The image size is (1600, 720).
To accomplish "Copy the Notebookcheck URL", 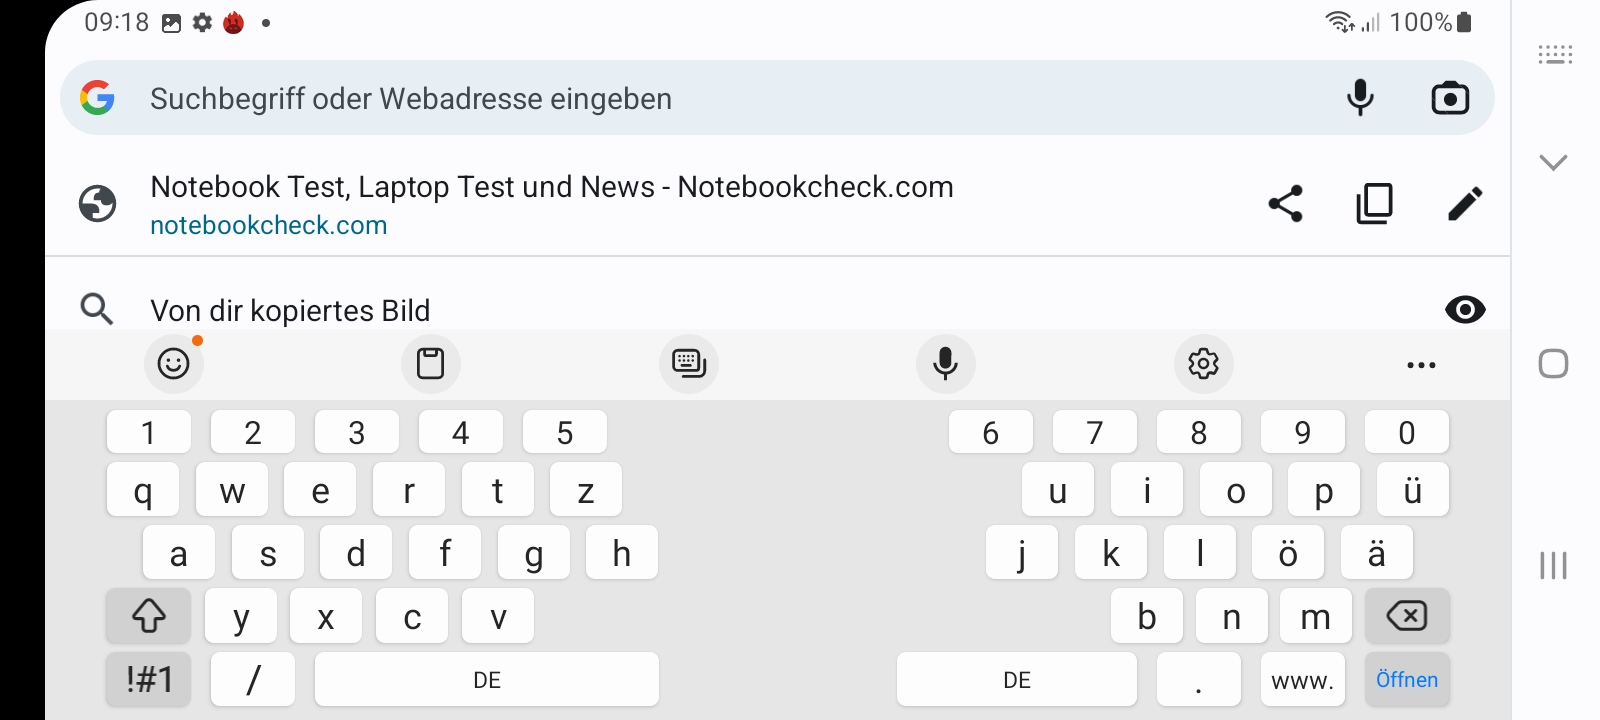I will [x=1375, y=204].
